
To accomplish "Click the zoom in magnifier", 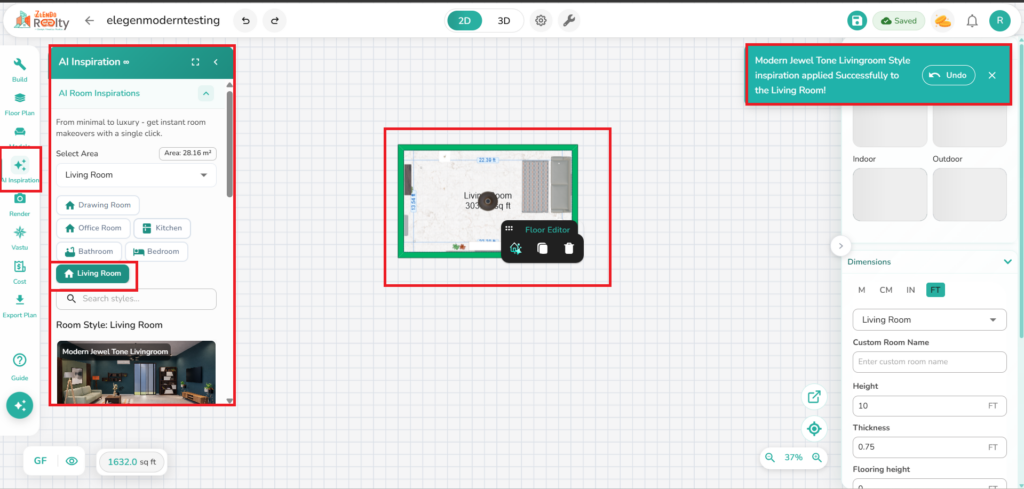I will 817,457.
